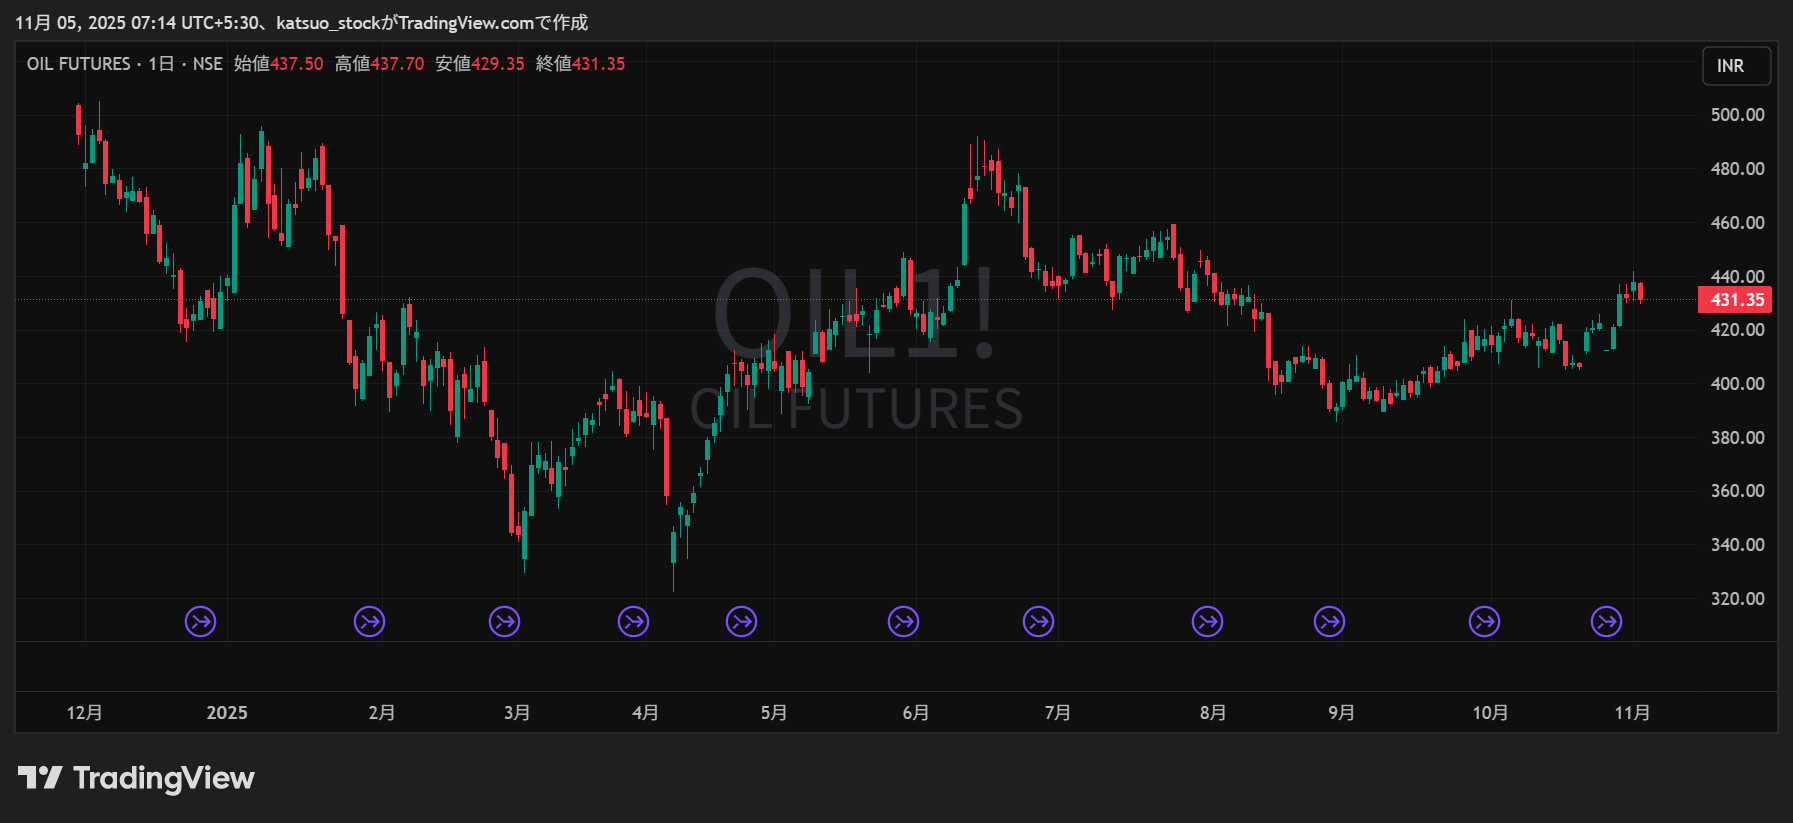This screenshot has height=823, width=1793.
Task: Select the rollover marker just before 6月
Action: point(903,622)
